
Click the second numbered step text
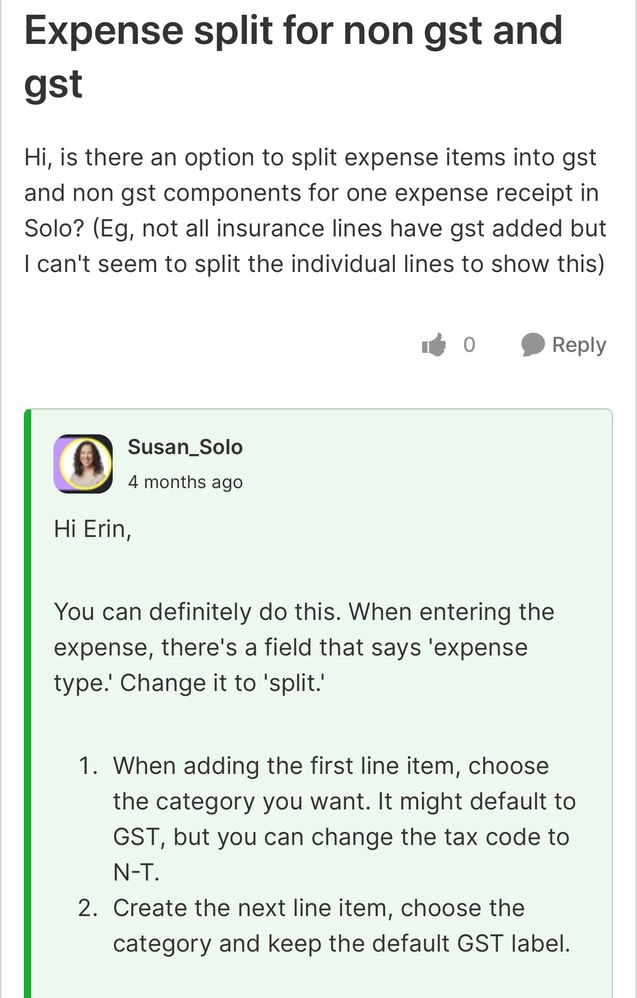coord(340,925)
